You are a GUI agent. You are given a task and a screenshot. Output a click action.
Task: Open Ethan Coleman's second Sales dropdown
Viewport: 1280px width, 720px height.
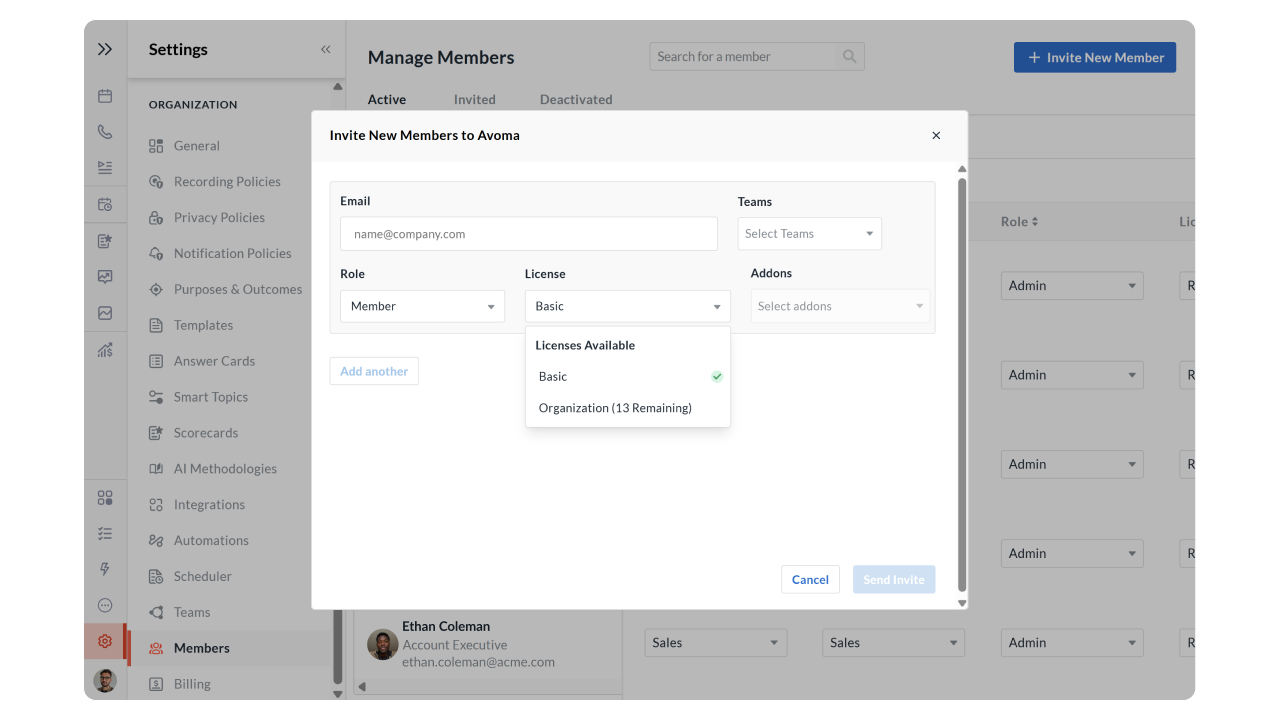click(894, 642)
